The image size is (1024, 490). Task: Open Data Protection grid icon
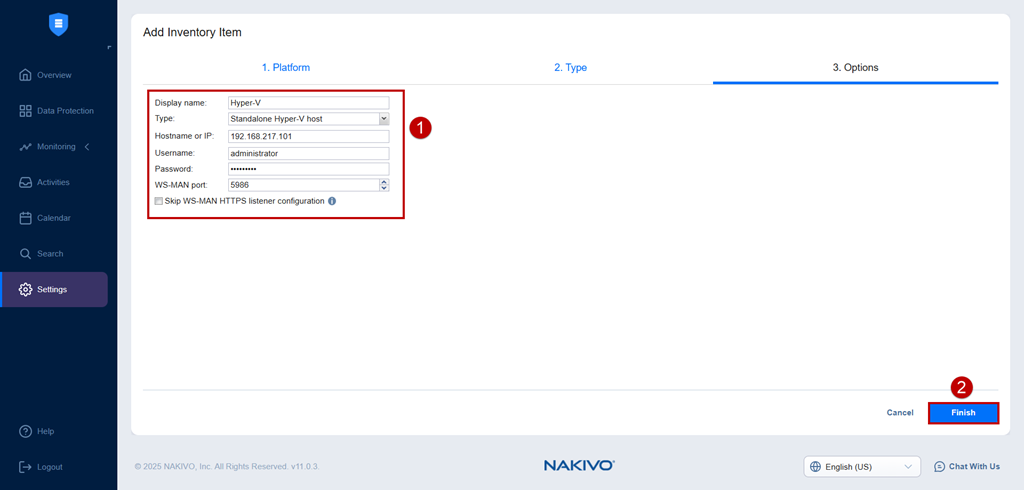(x=25, y=111)
